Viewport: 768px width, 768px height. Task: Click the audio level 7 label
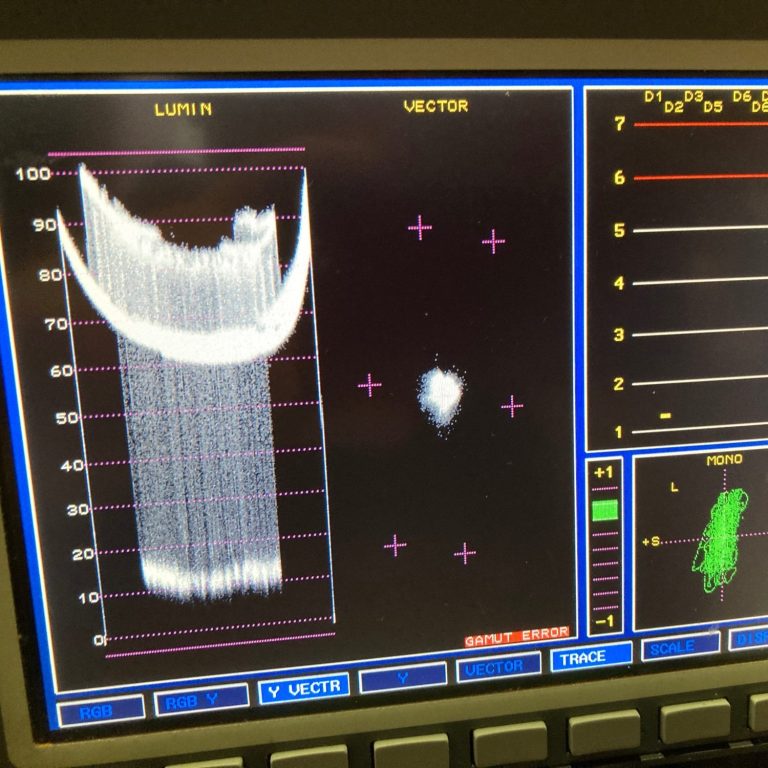pyautogui.click(x=620, y=123)
